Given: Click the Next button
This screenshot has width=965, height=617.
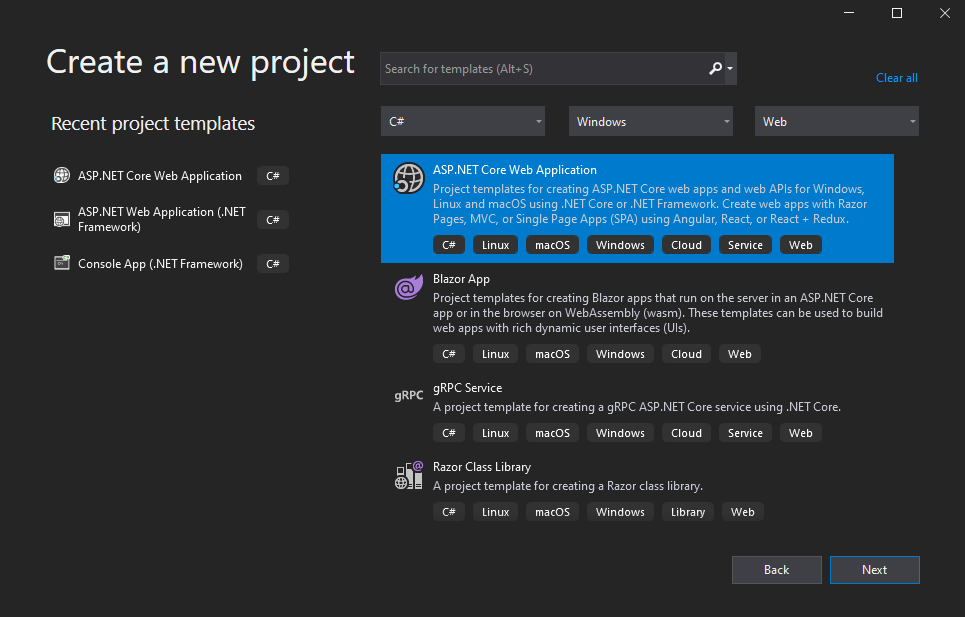Looking at the screenshot, I should coord(875,570).
